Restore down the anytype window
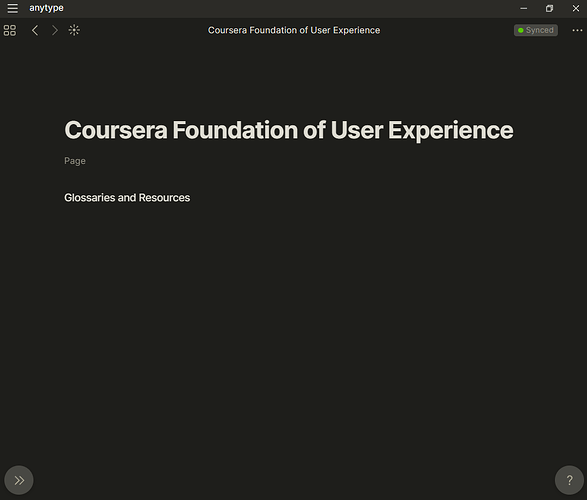The width and height of the screenshot is (587, 500). click(x=549, y=8)
